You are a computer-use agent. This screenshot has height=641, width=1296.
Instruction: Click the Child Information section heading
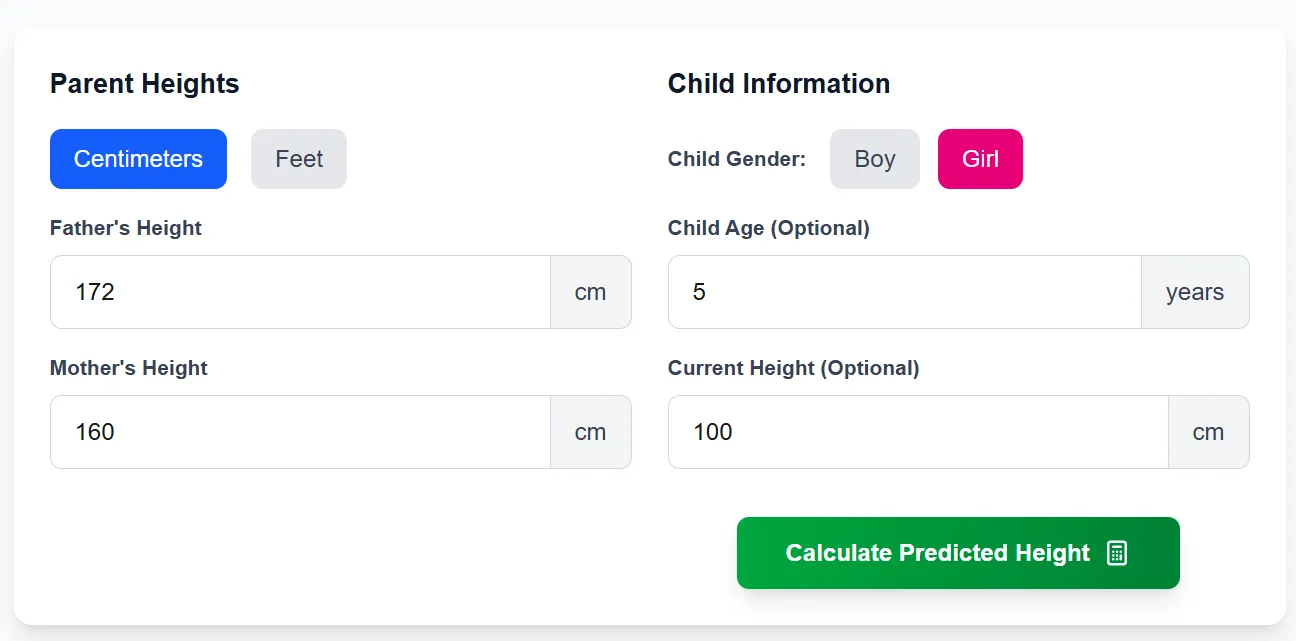[x=779, y=84]
